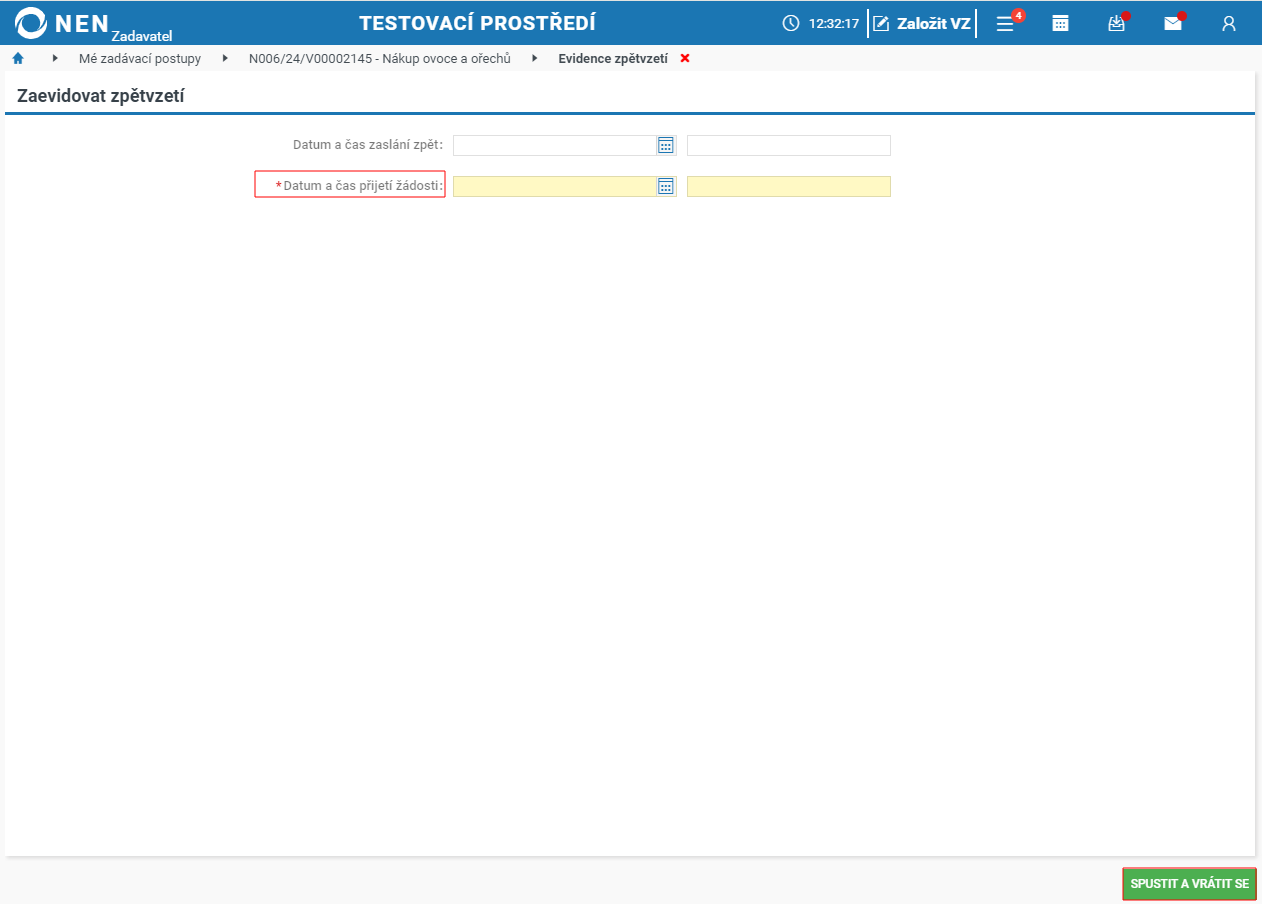This screenshot has width=1262, height=904.
Task: Close the Evidence zpětvzetí breadcrumb with the red X
Action: (685, 58)
